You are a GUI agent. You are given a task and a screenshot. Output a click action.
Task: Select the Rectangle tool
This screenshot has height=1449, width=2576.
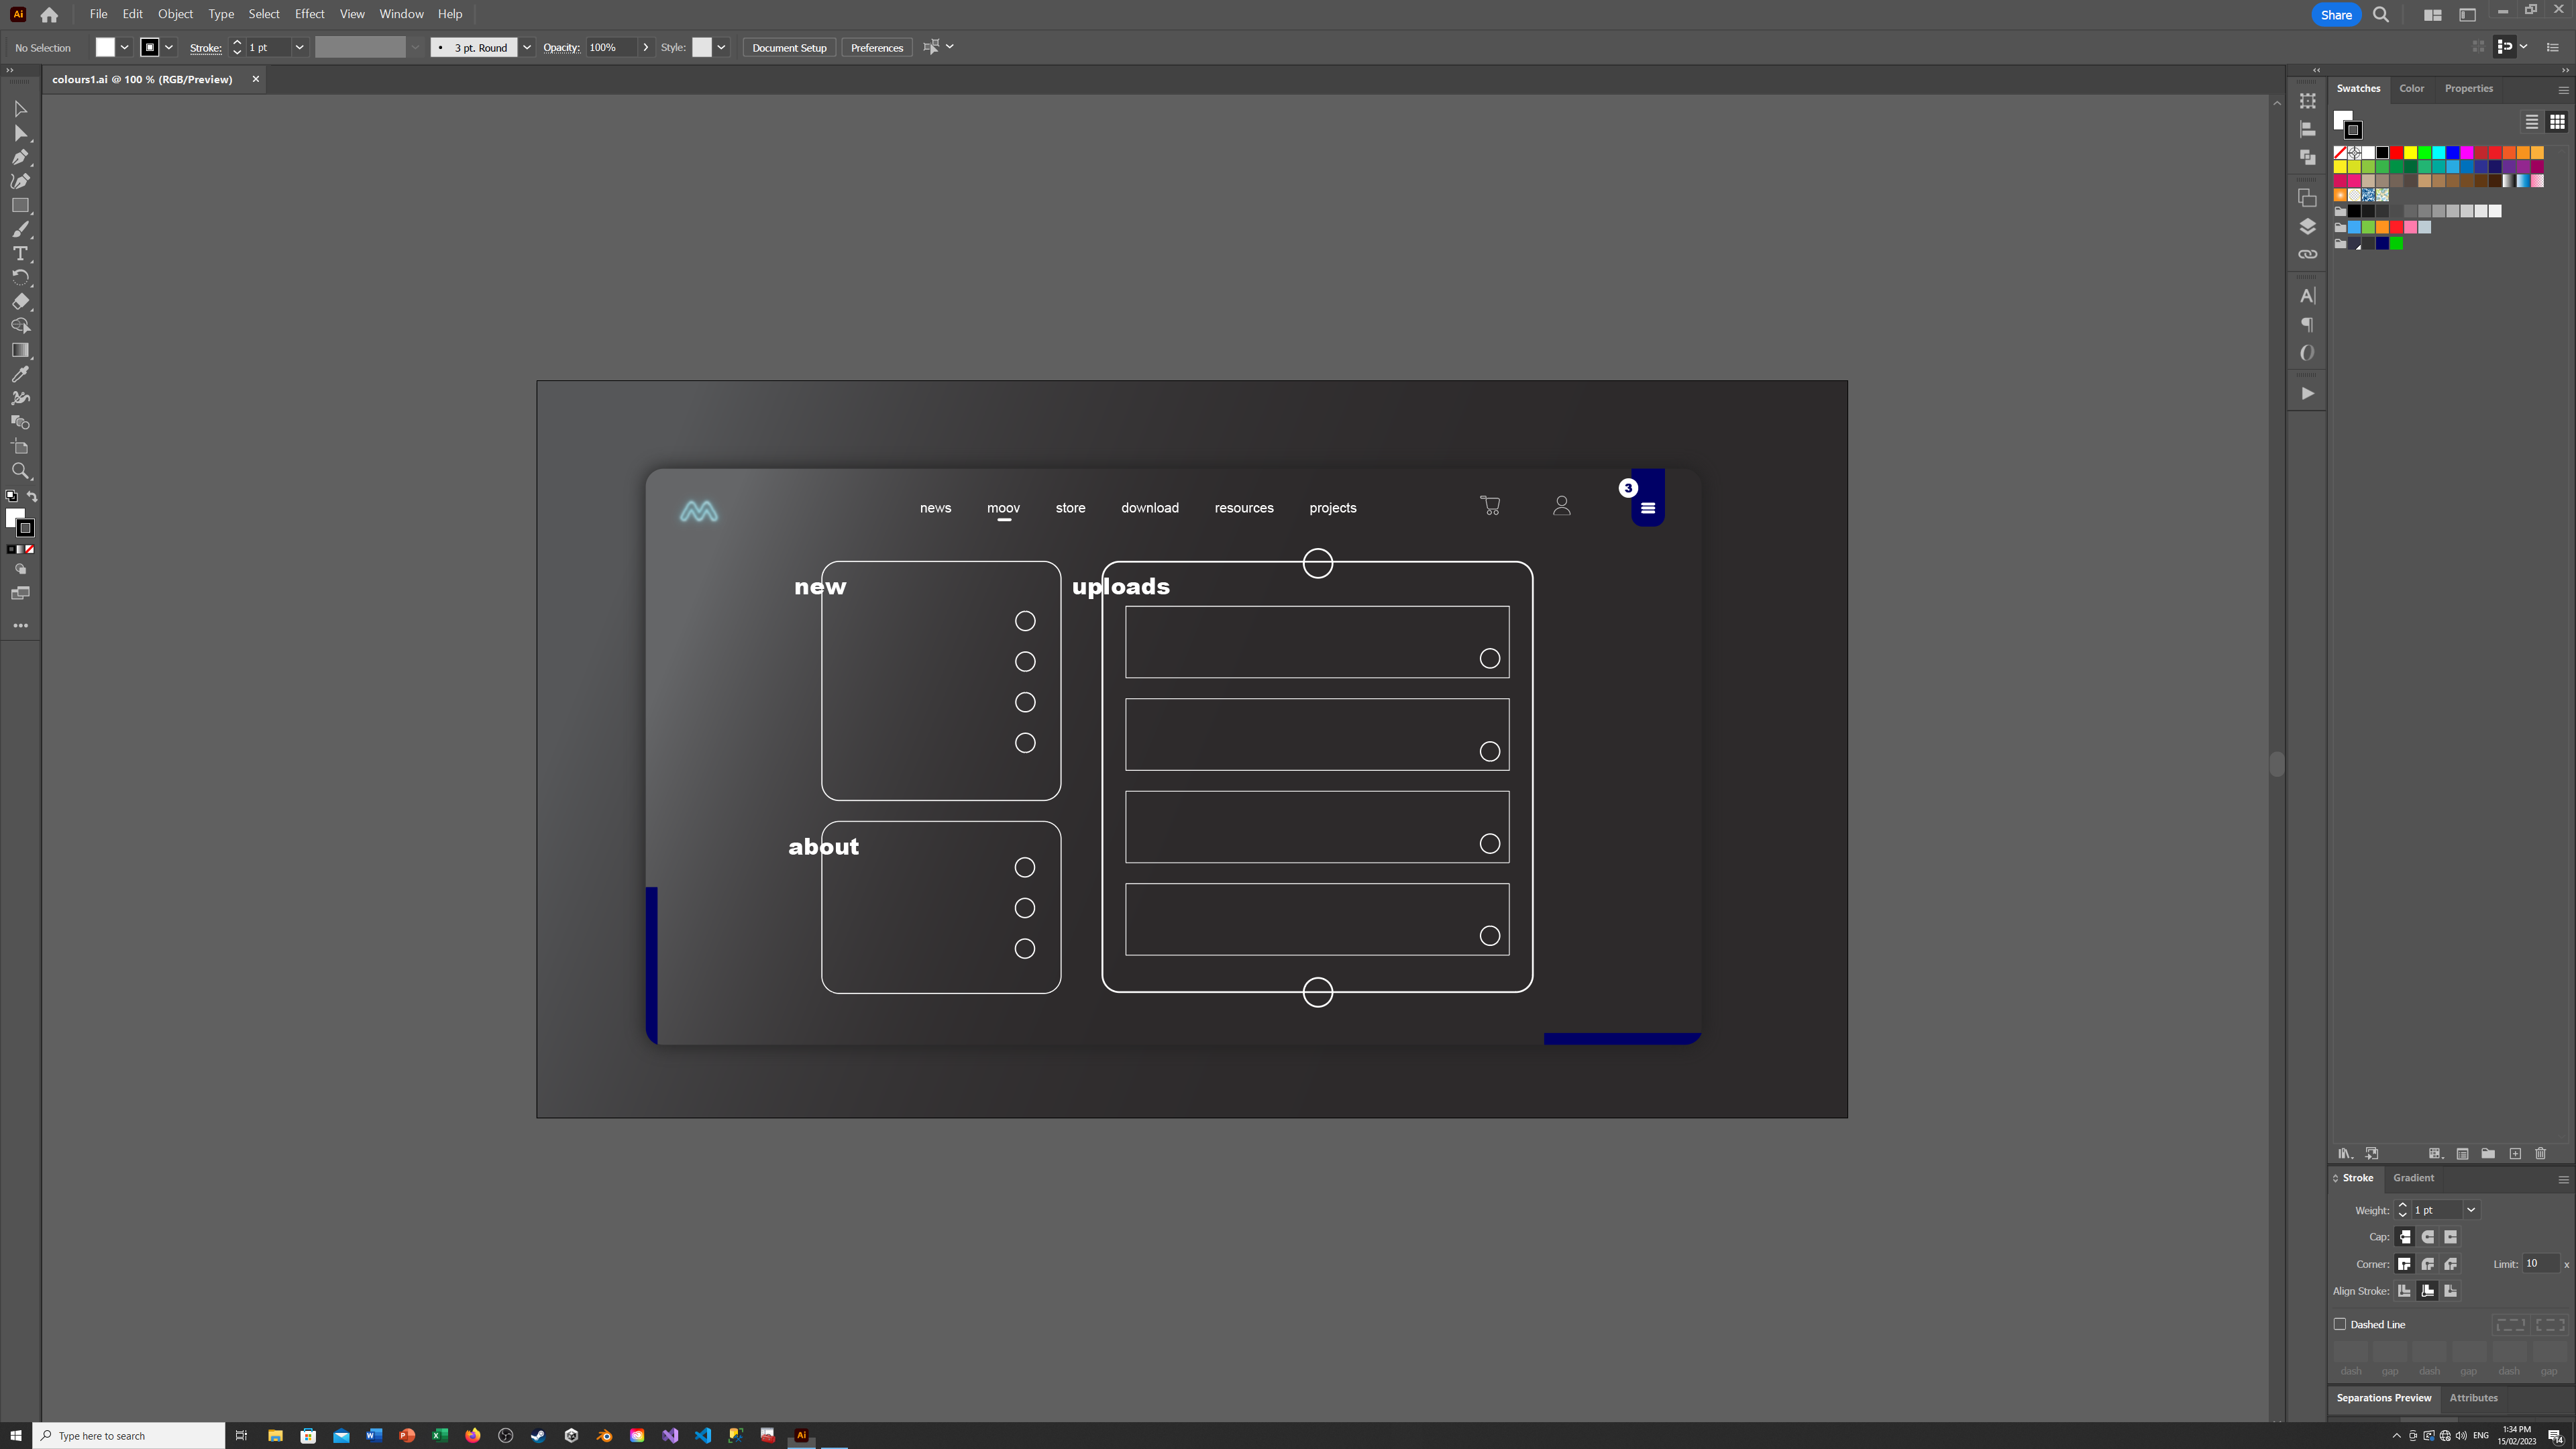[20, 205]
